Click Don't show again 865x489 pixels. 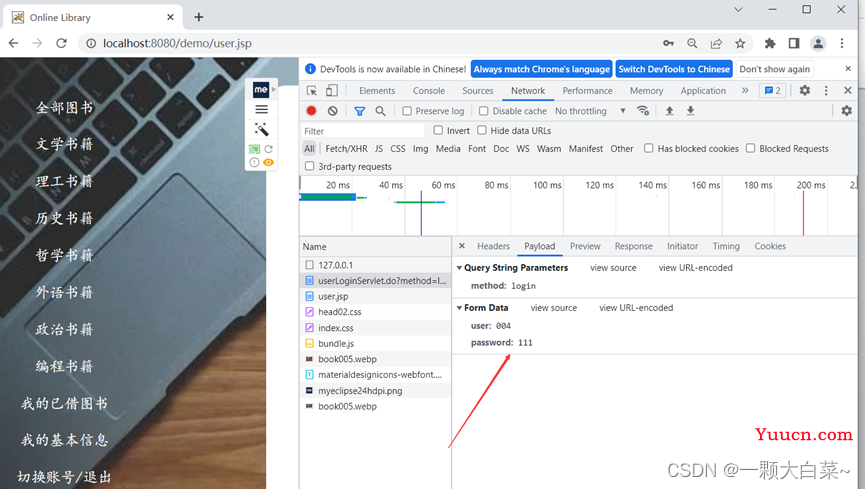point(775,69)
